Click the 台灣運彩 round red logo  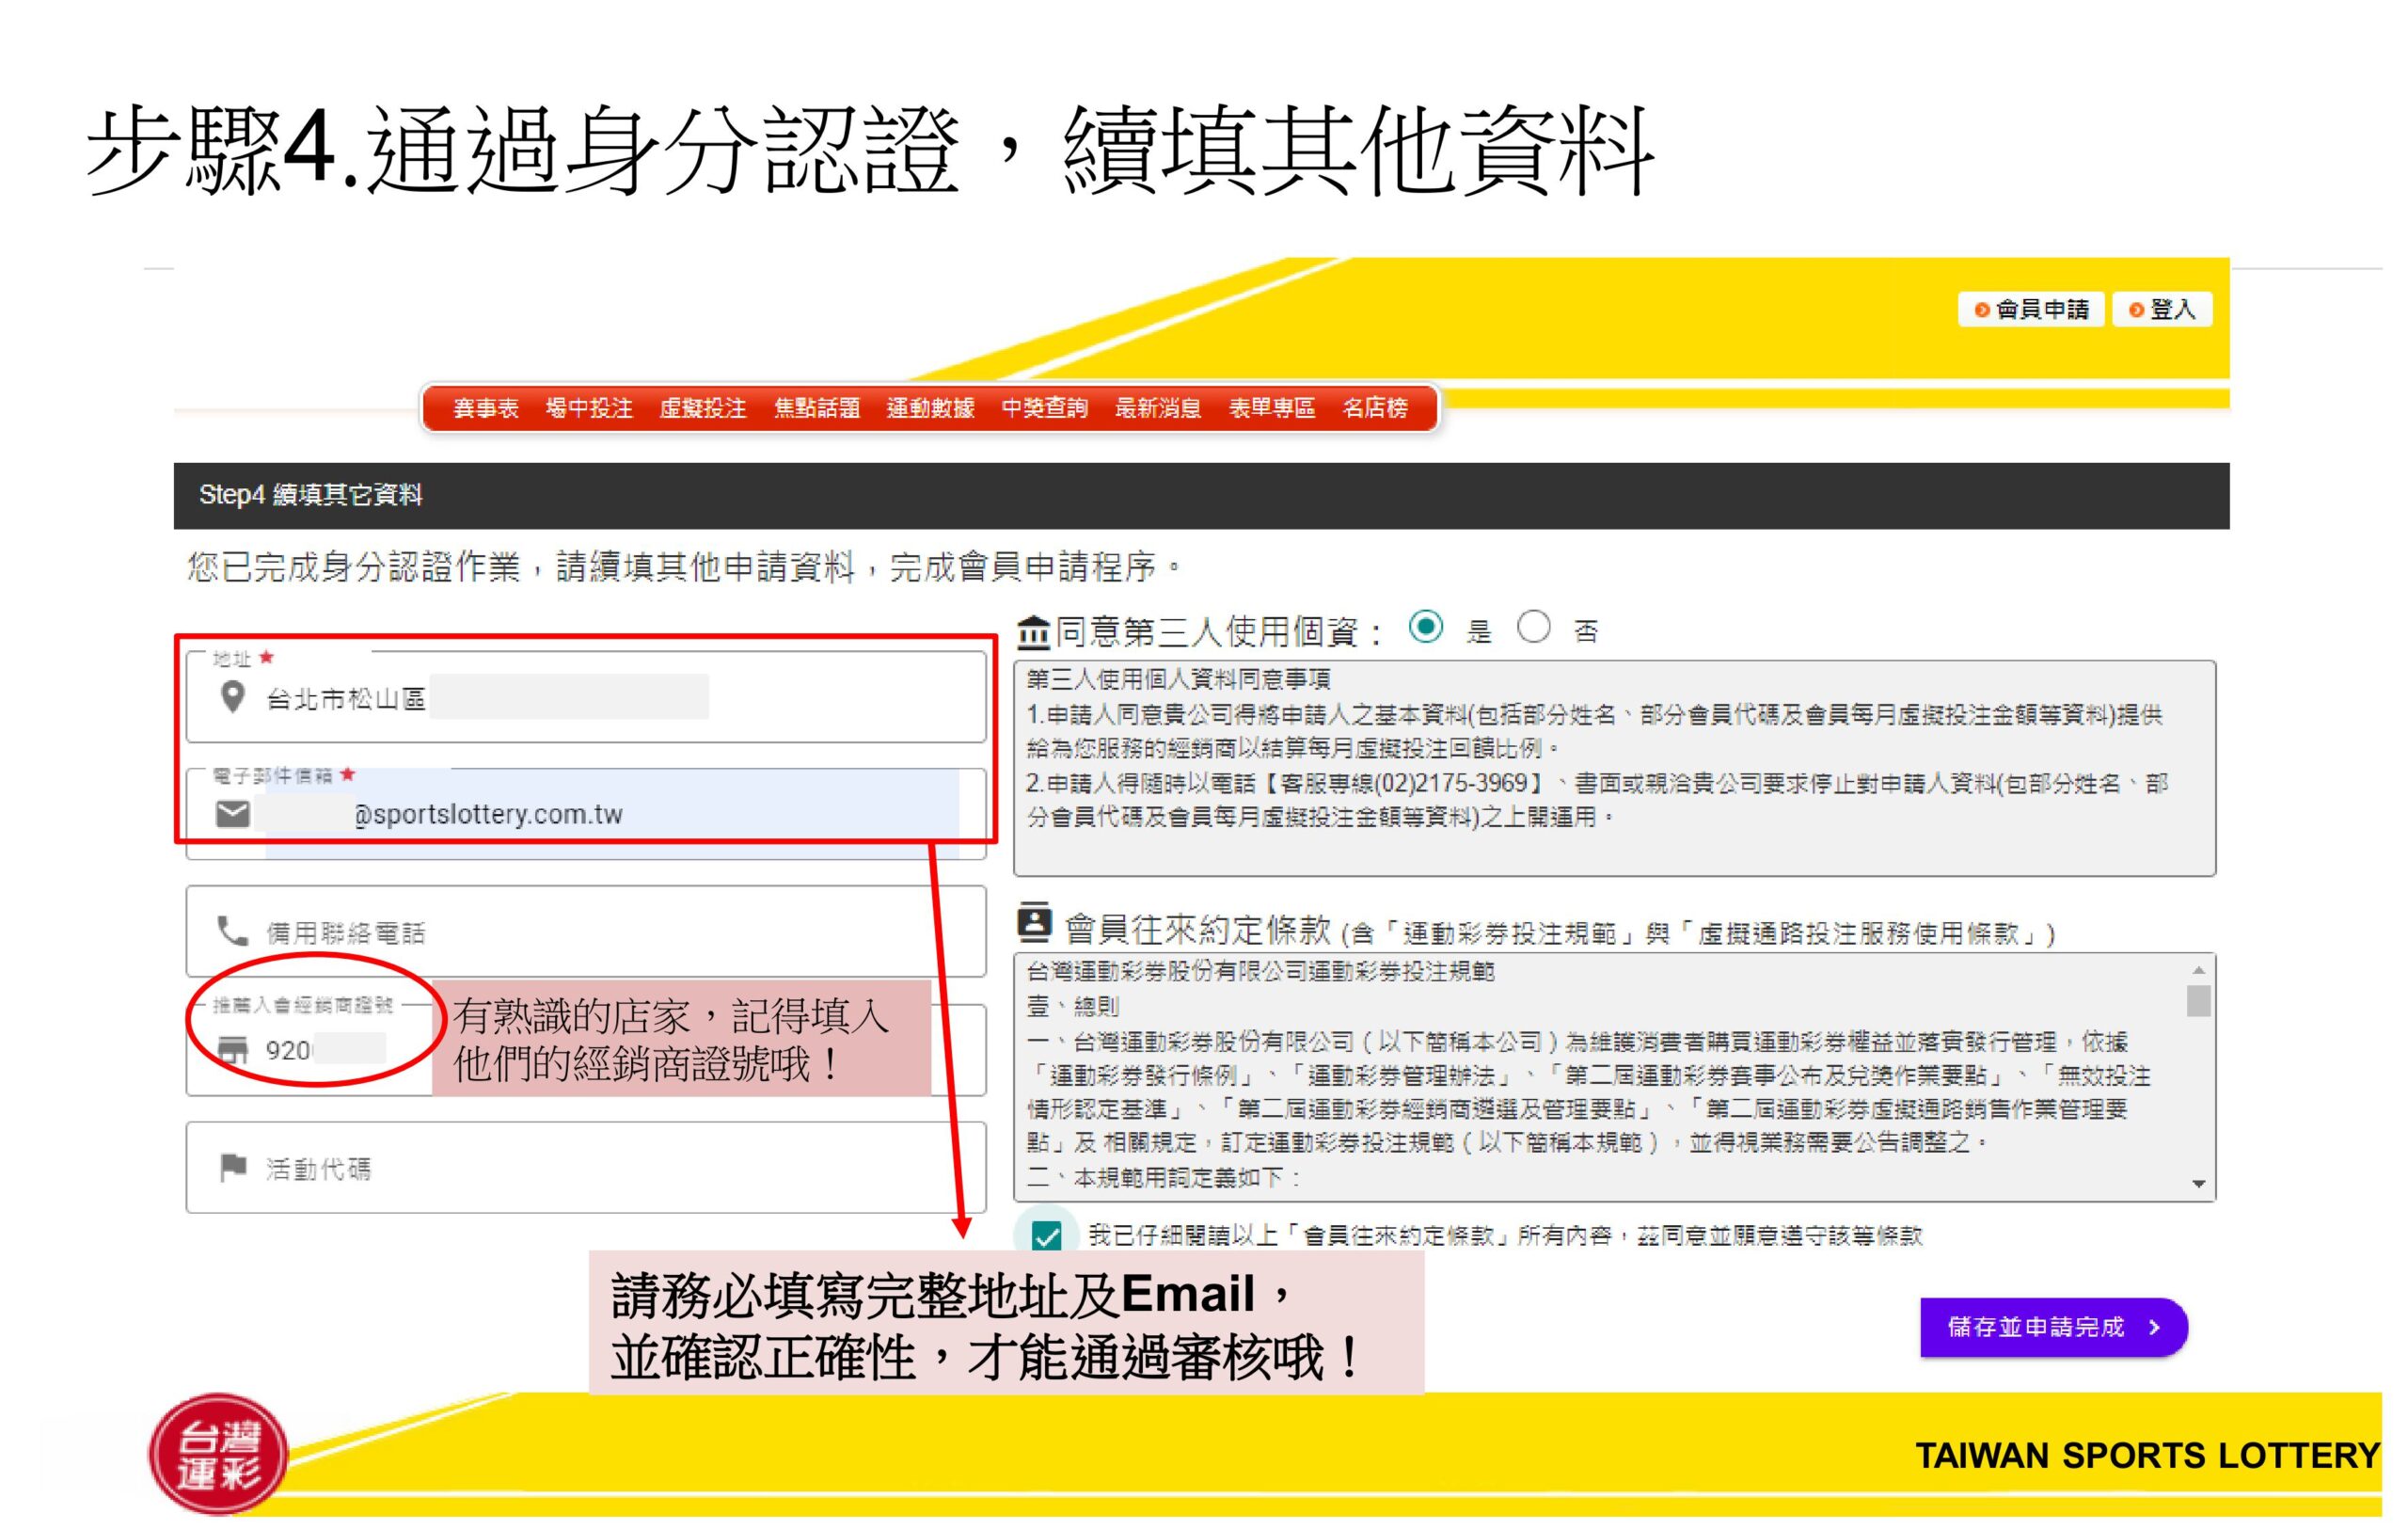(218, 1455)
